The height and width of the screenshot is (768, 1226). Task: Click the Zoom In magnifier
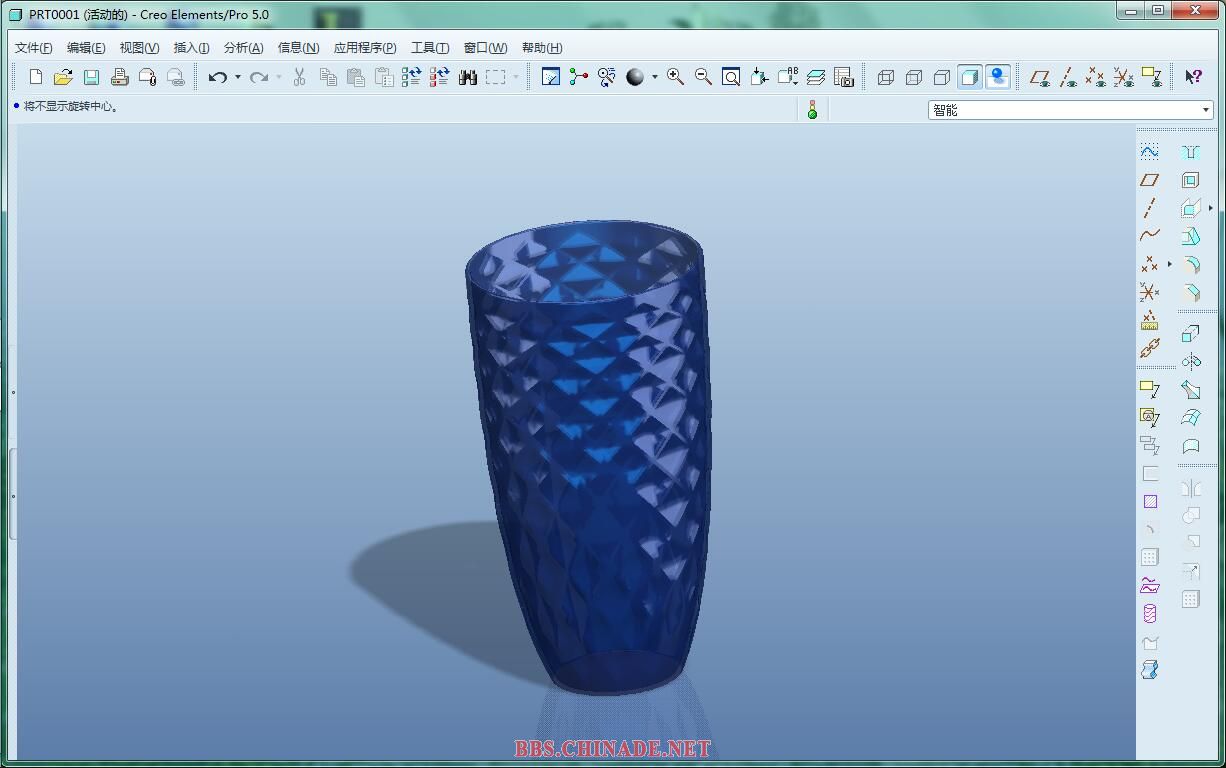[x=675, y=77]
